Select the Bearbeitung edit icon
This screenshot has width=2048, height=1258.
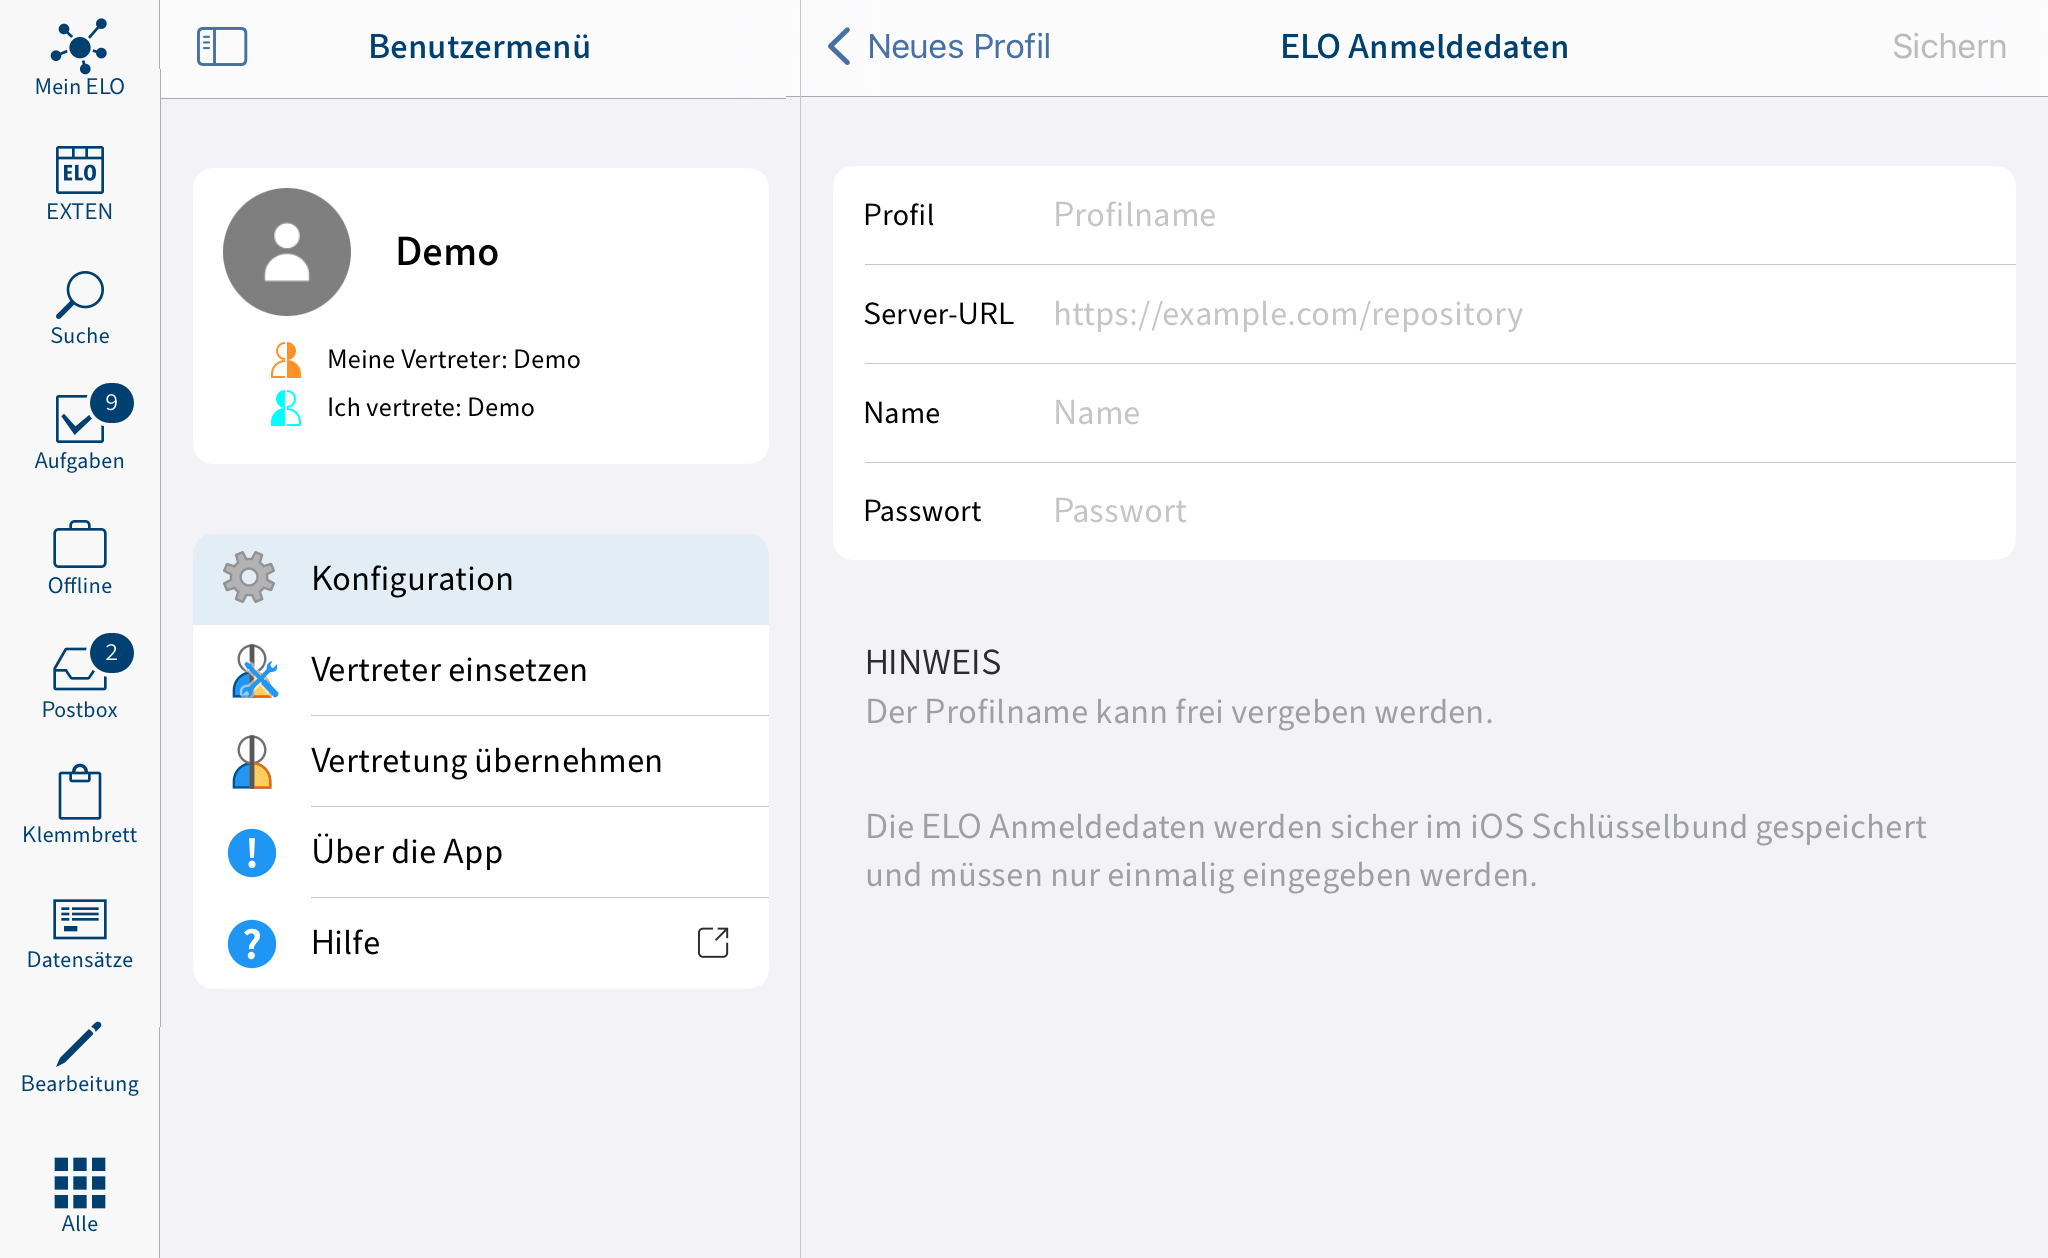(x=79, y=1044)
